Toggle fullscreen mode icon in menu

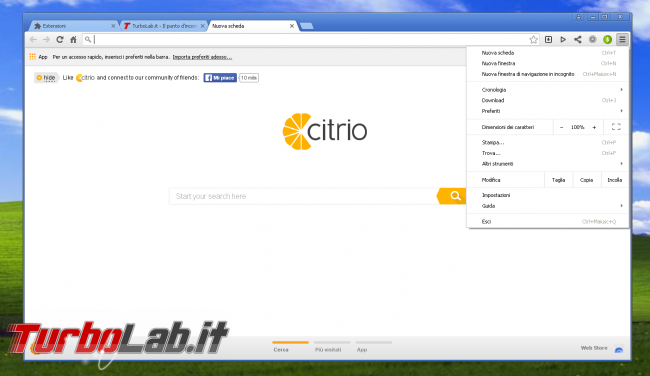[x=616, y=127]
